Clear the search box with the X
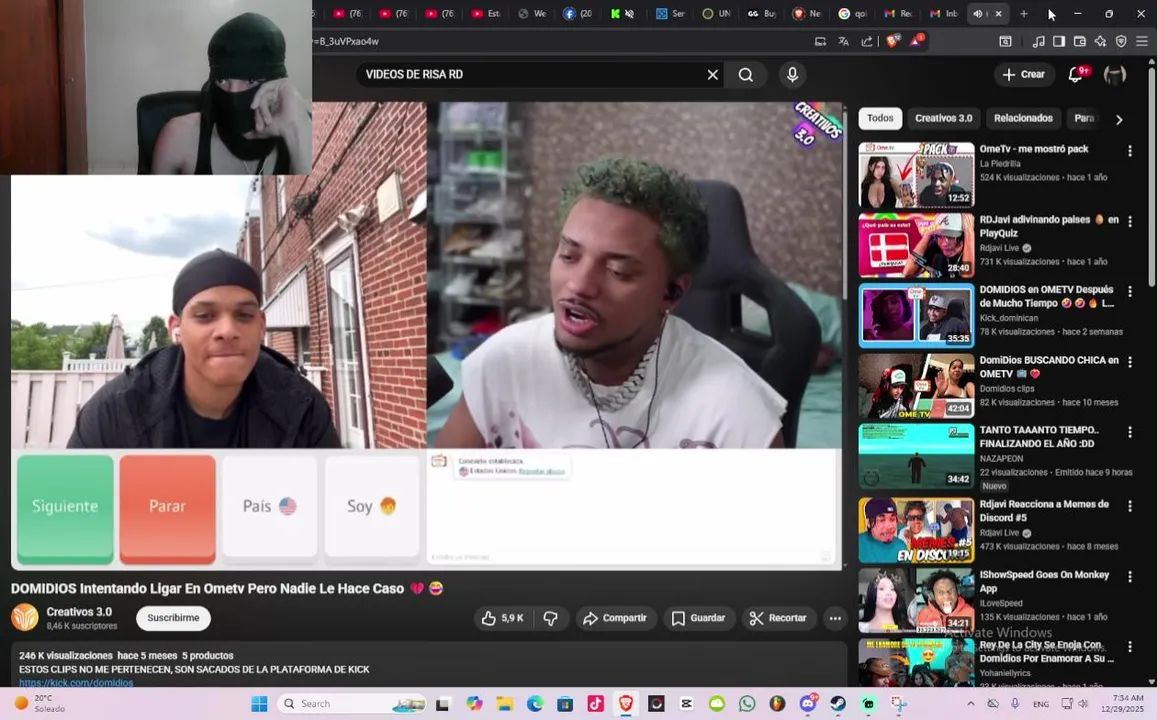This screenshot has width=1157, height=720. pyautogui.click(x=713, y=75)
